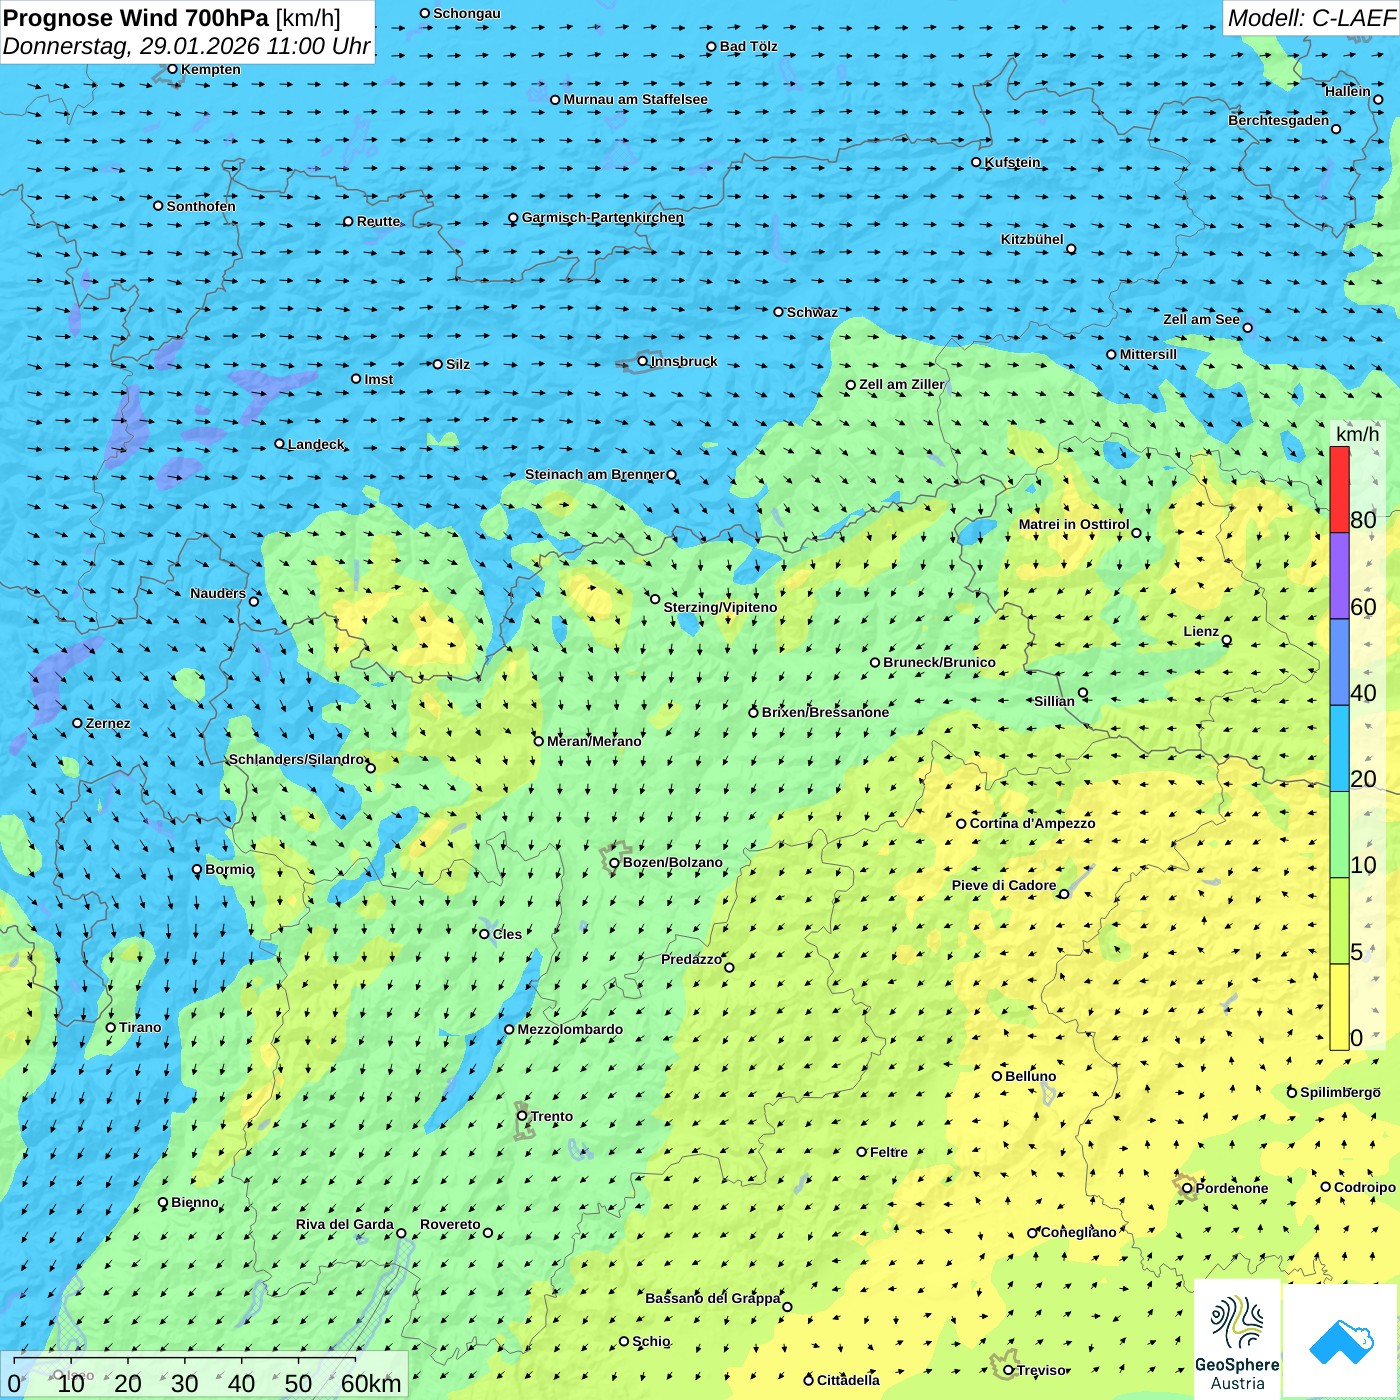Click the 'Schongau' label
The height and width of the screenshot is (1400, 1400).
point(467,13)
